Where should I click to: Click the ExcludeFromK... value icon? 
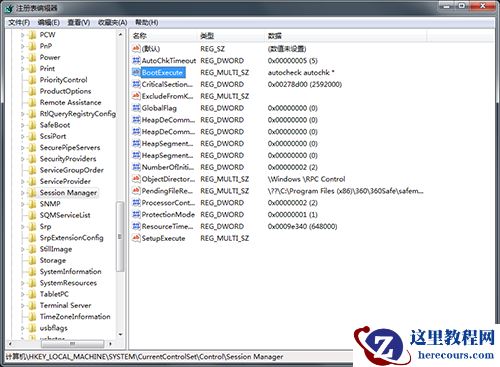[136, 96]
